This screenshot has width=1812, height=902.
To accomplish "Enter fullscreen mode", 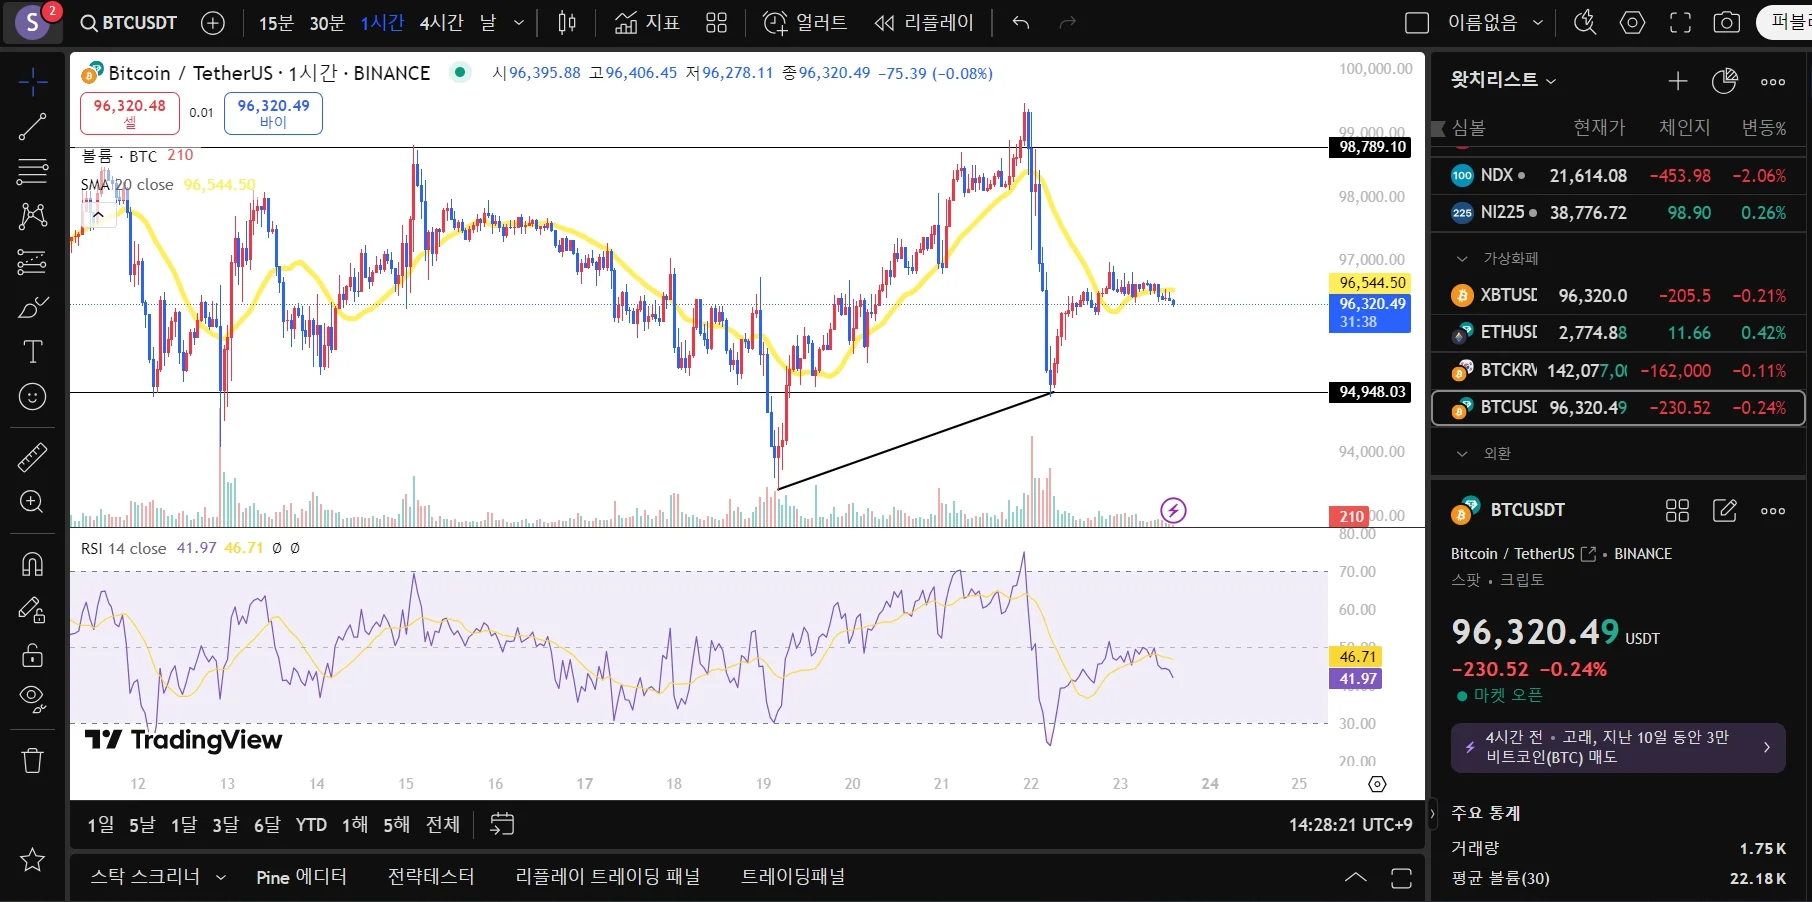I will (x=1680, y=22).
